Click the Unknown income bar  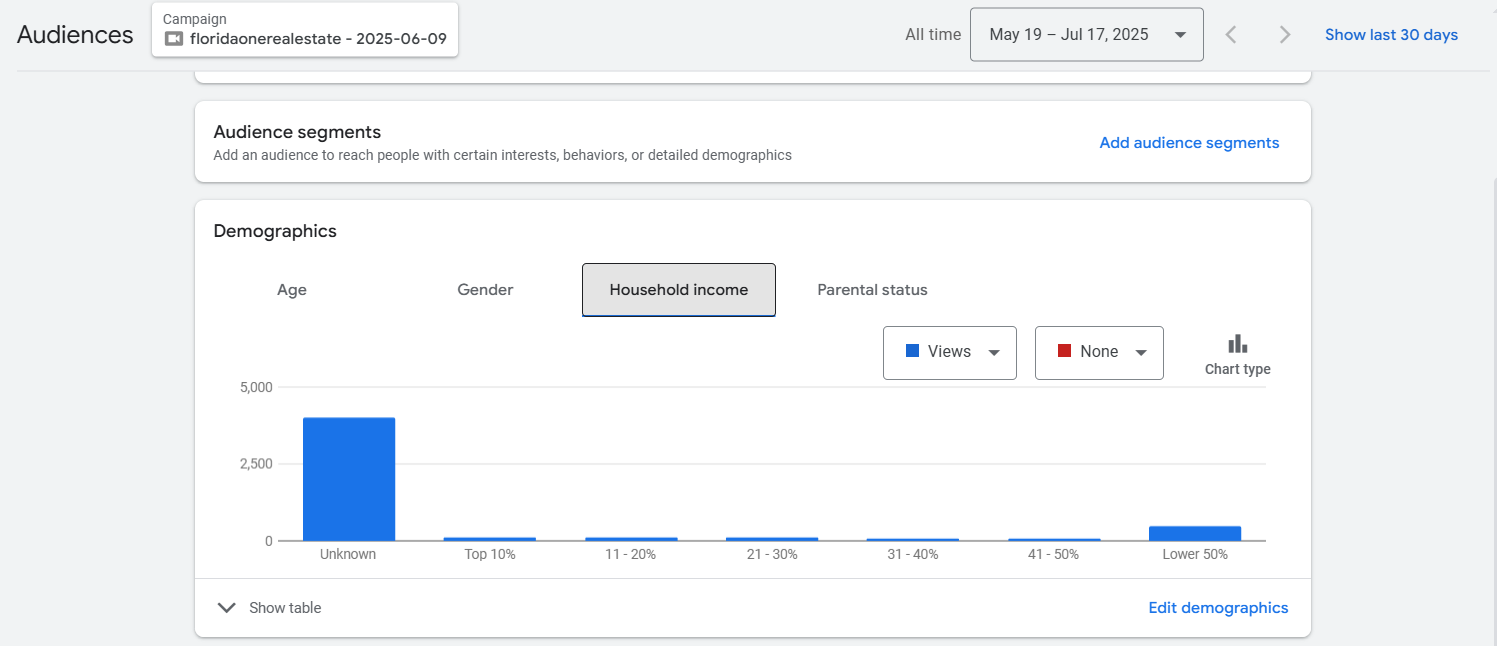coord(349,479)
